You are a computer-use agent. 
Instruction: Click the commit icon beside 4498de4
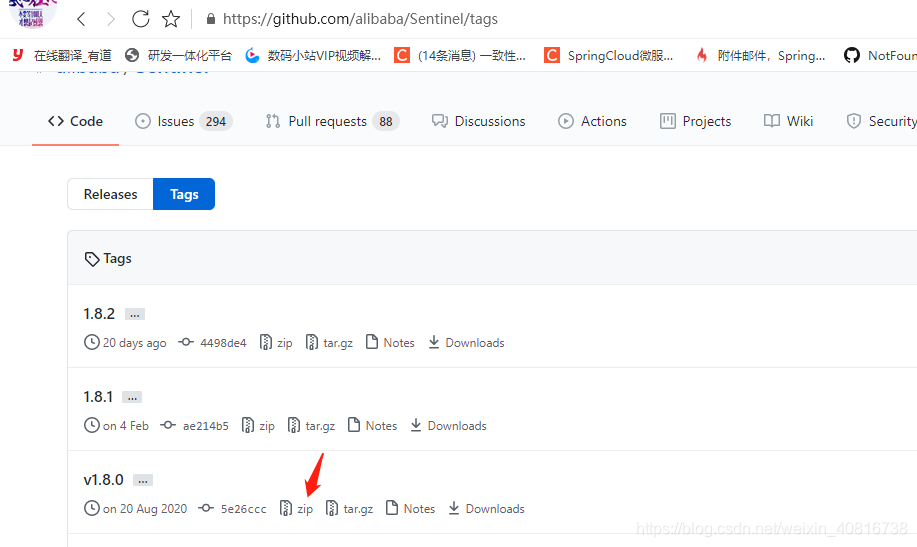[x=186, y=342]
